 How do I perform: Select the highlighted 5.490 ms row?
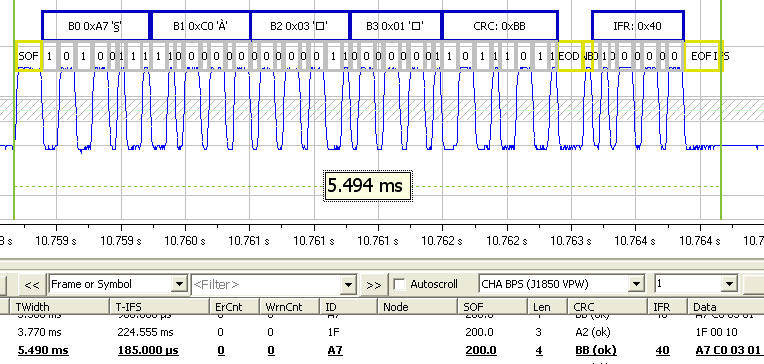click(382, 350)
